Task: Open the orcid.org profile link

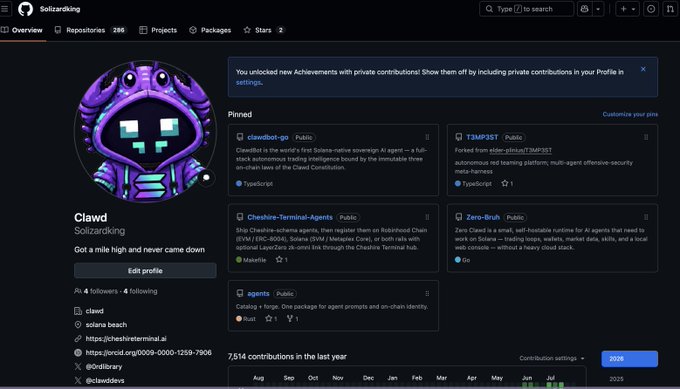Action: click(148, 352)
